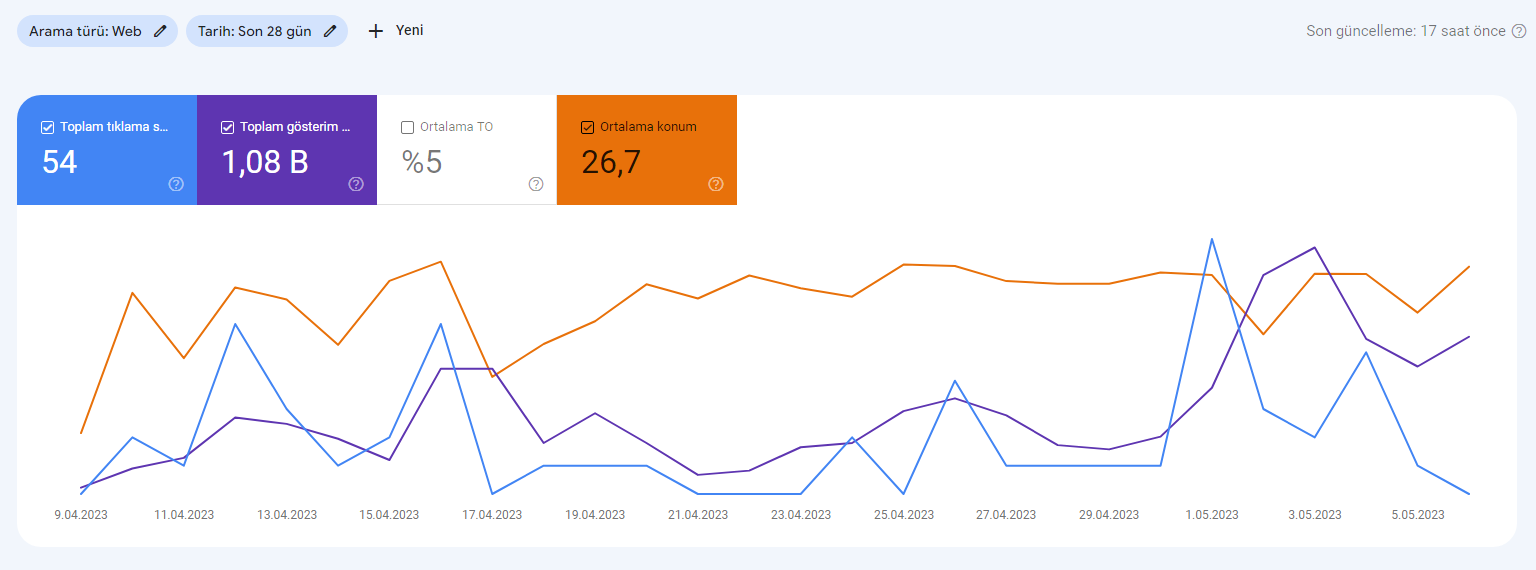
Task: Edit the Arama türü: Web filter pencil icon
Action: coord(161,31)
